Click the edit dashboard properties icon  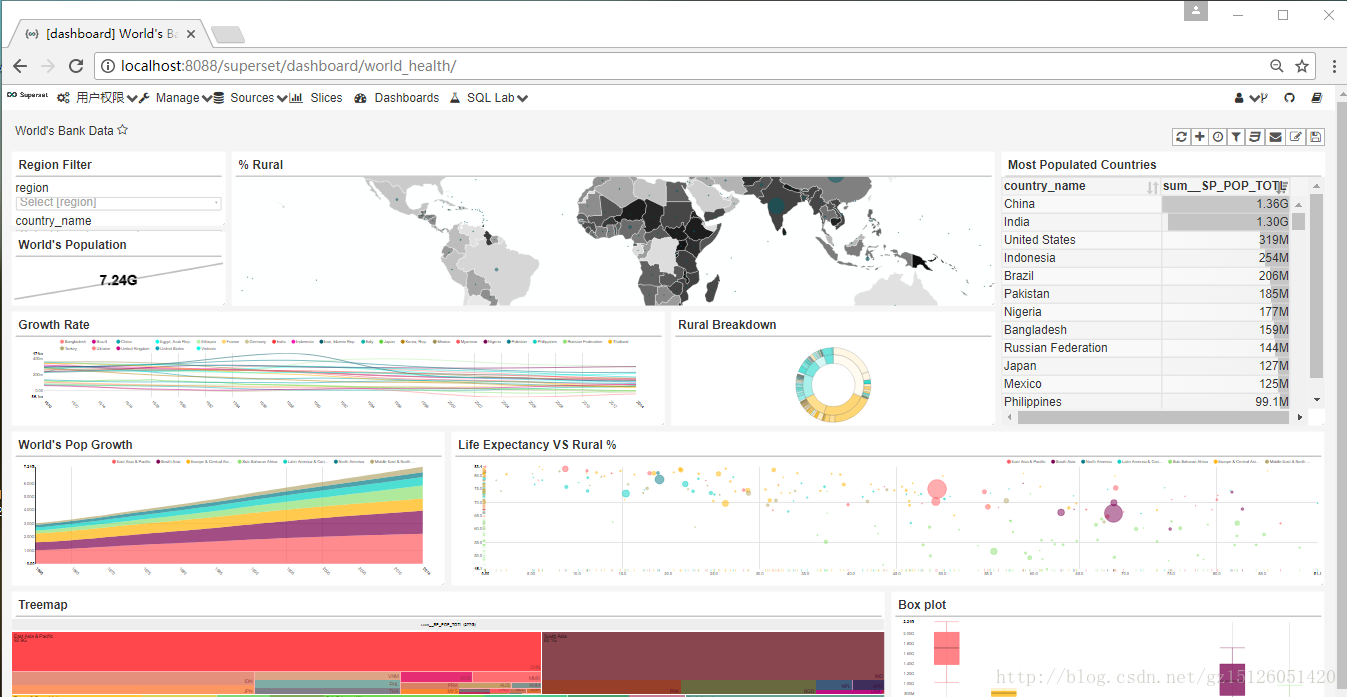pyautogui.click(x=1296, y=137)
